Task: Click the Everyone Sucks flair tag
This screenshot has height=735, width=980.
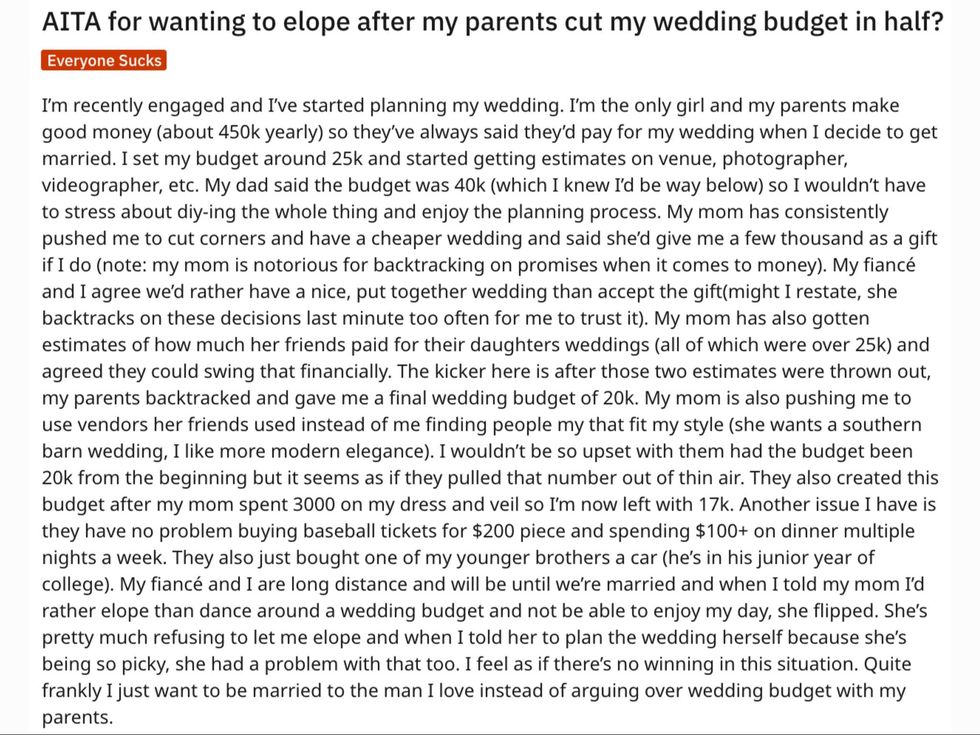Action: (104, 61)
